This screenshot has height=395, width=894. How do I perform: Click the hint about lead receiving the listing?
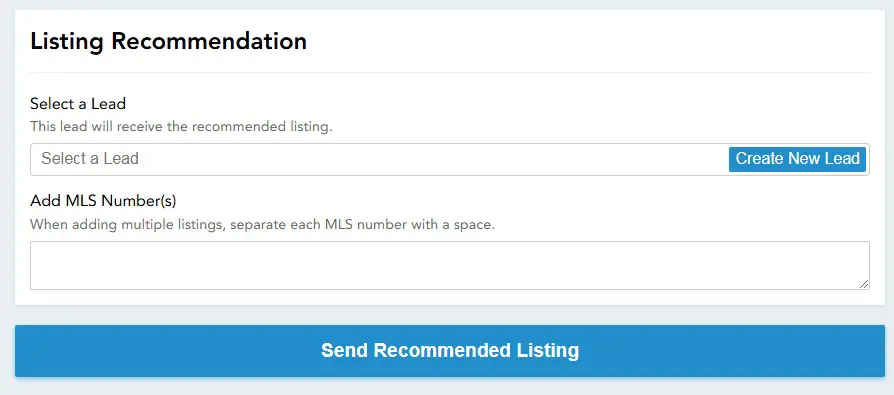pos(181,127)
